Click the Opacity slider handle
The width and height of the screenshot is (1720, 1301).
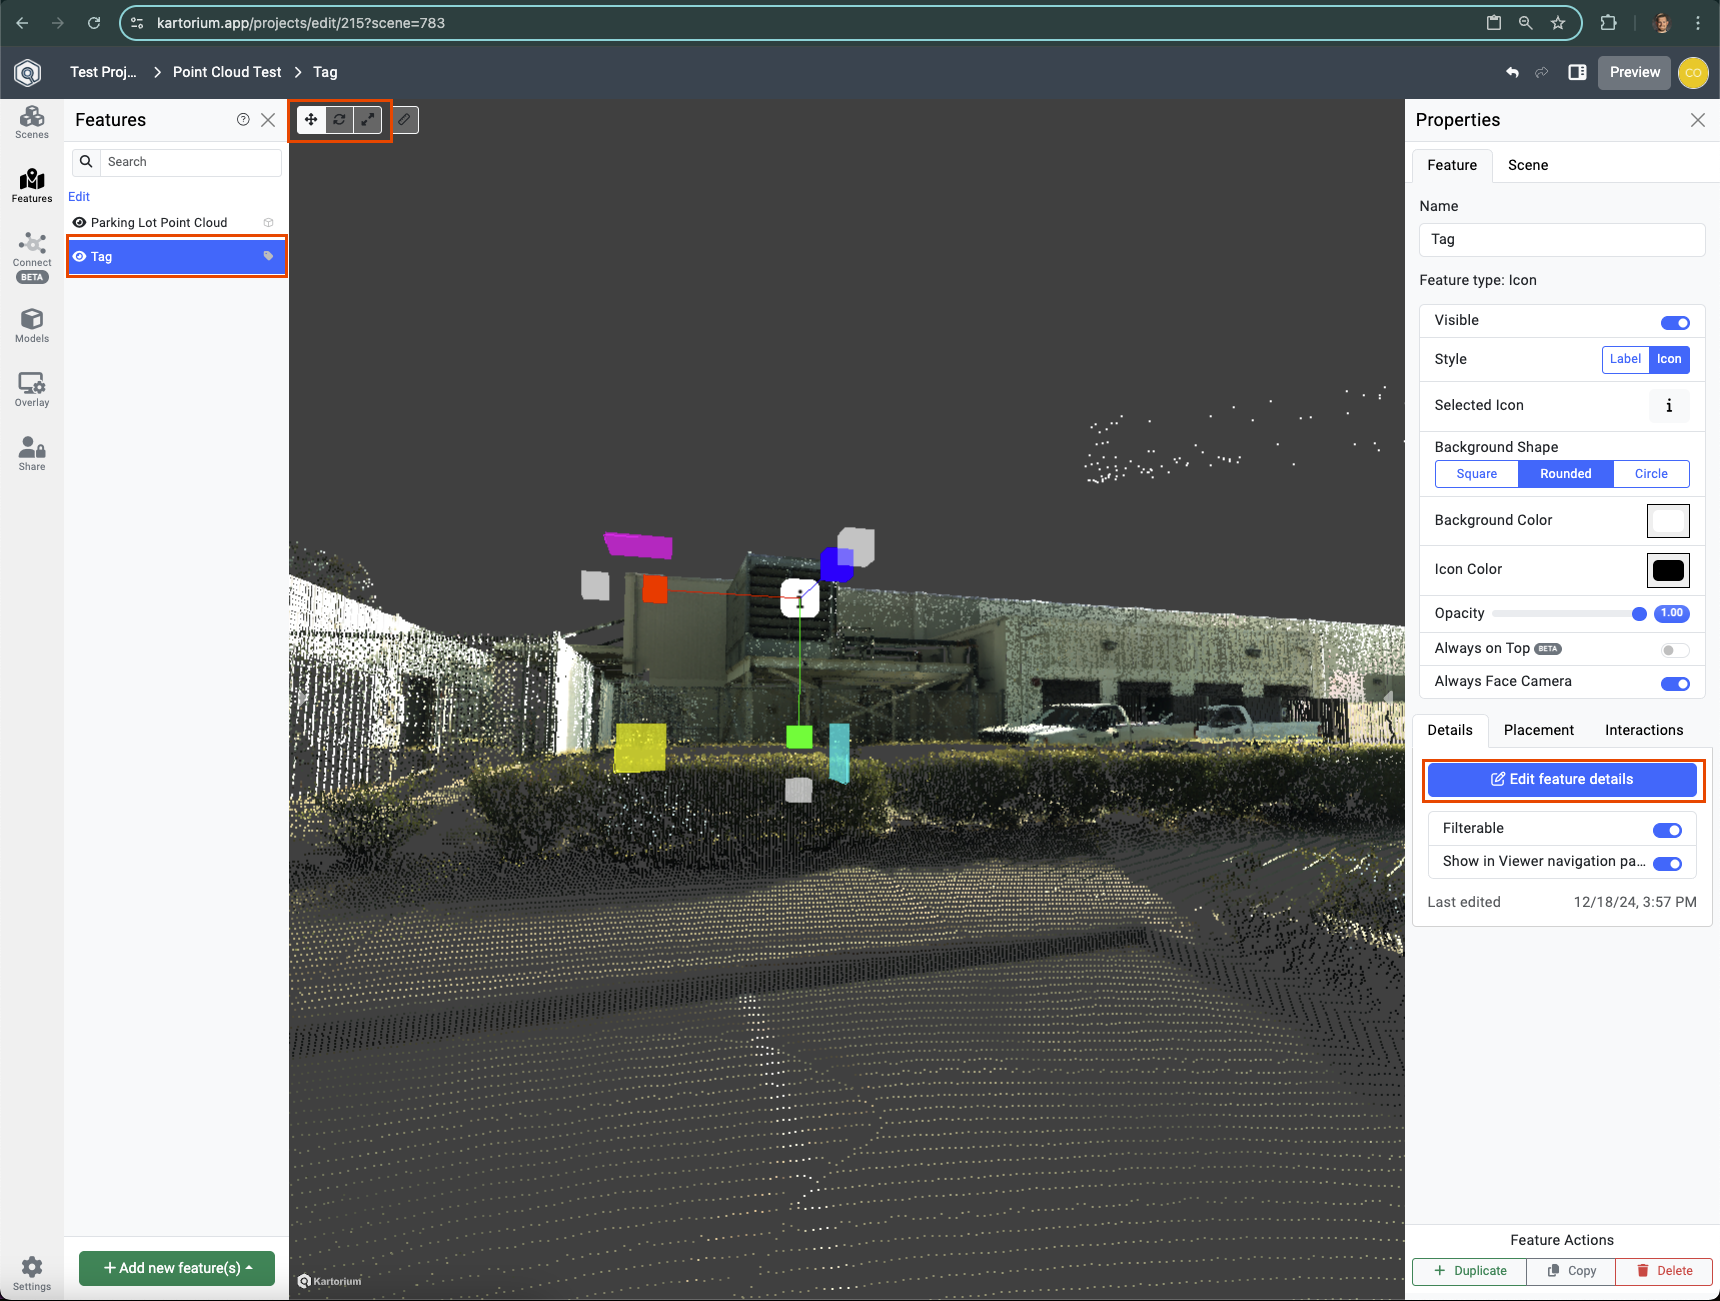point(1639,614)
